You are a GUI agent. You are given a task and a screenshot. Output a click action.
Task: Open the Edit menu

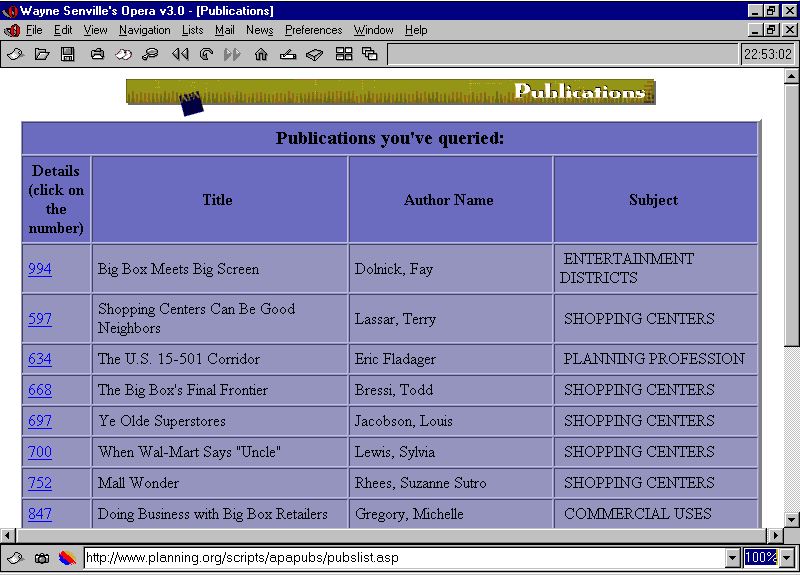63,30
